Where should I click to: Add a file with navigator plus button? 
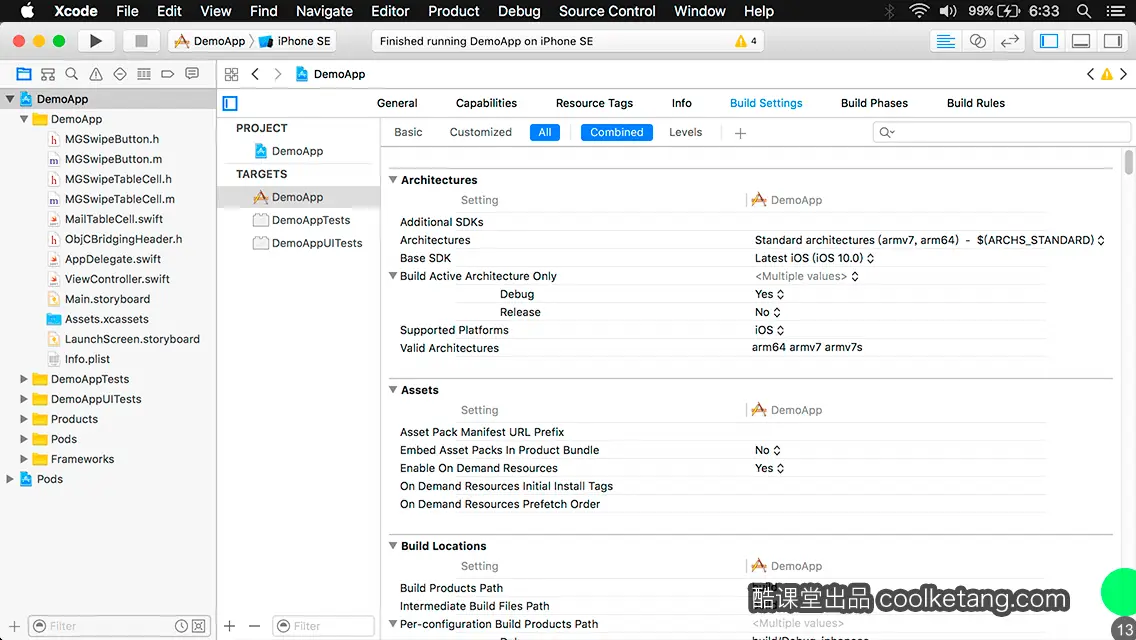pyautogui.click(x=14, y=626)
